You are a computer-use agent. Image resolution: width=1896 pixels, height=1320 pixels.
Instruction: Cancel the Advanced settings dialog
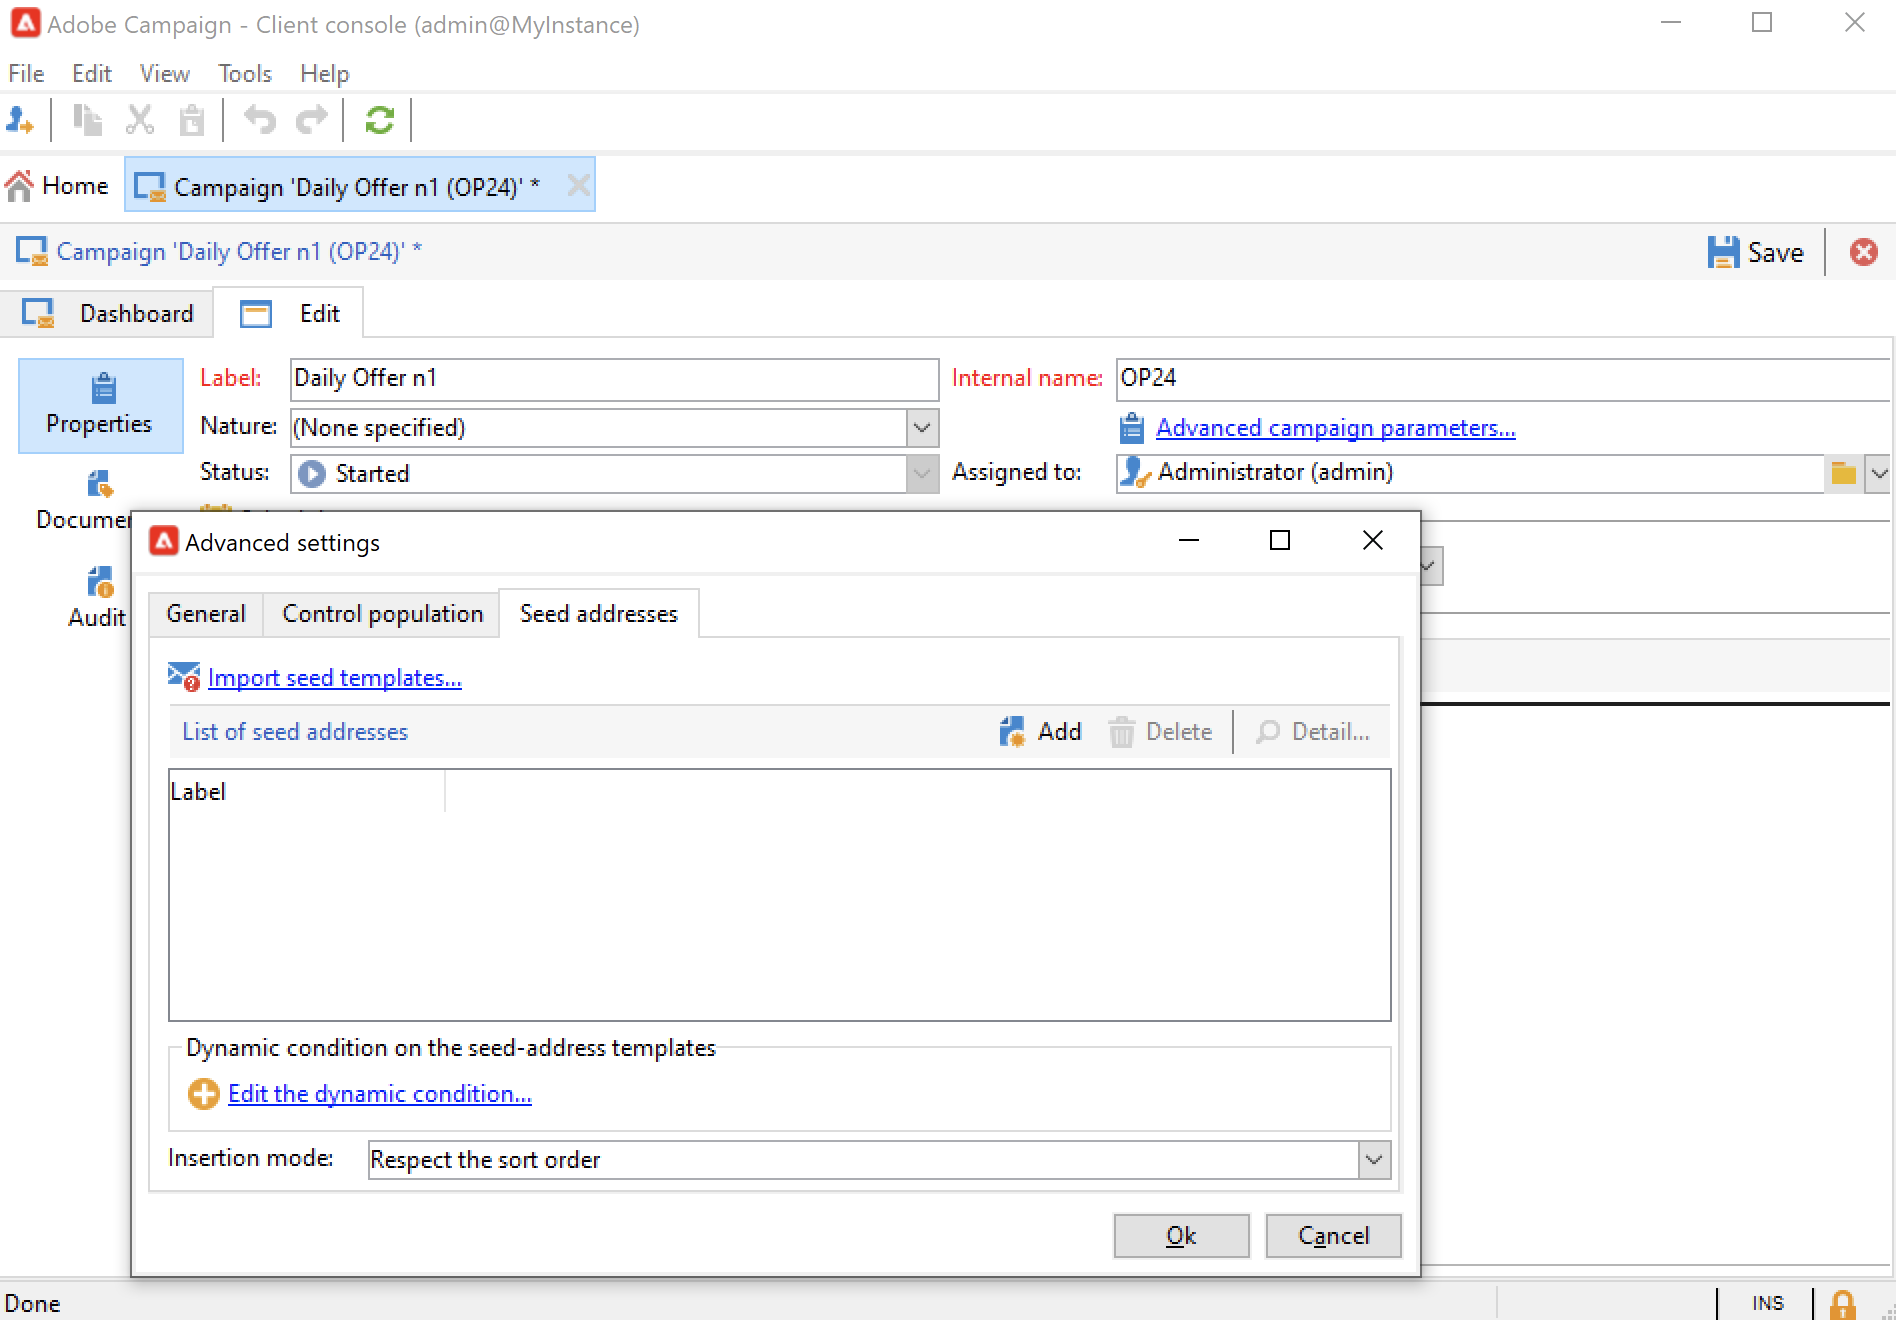1333,1236
